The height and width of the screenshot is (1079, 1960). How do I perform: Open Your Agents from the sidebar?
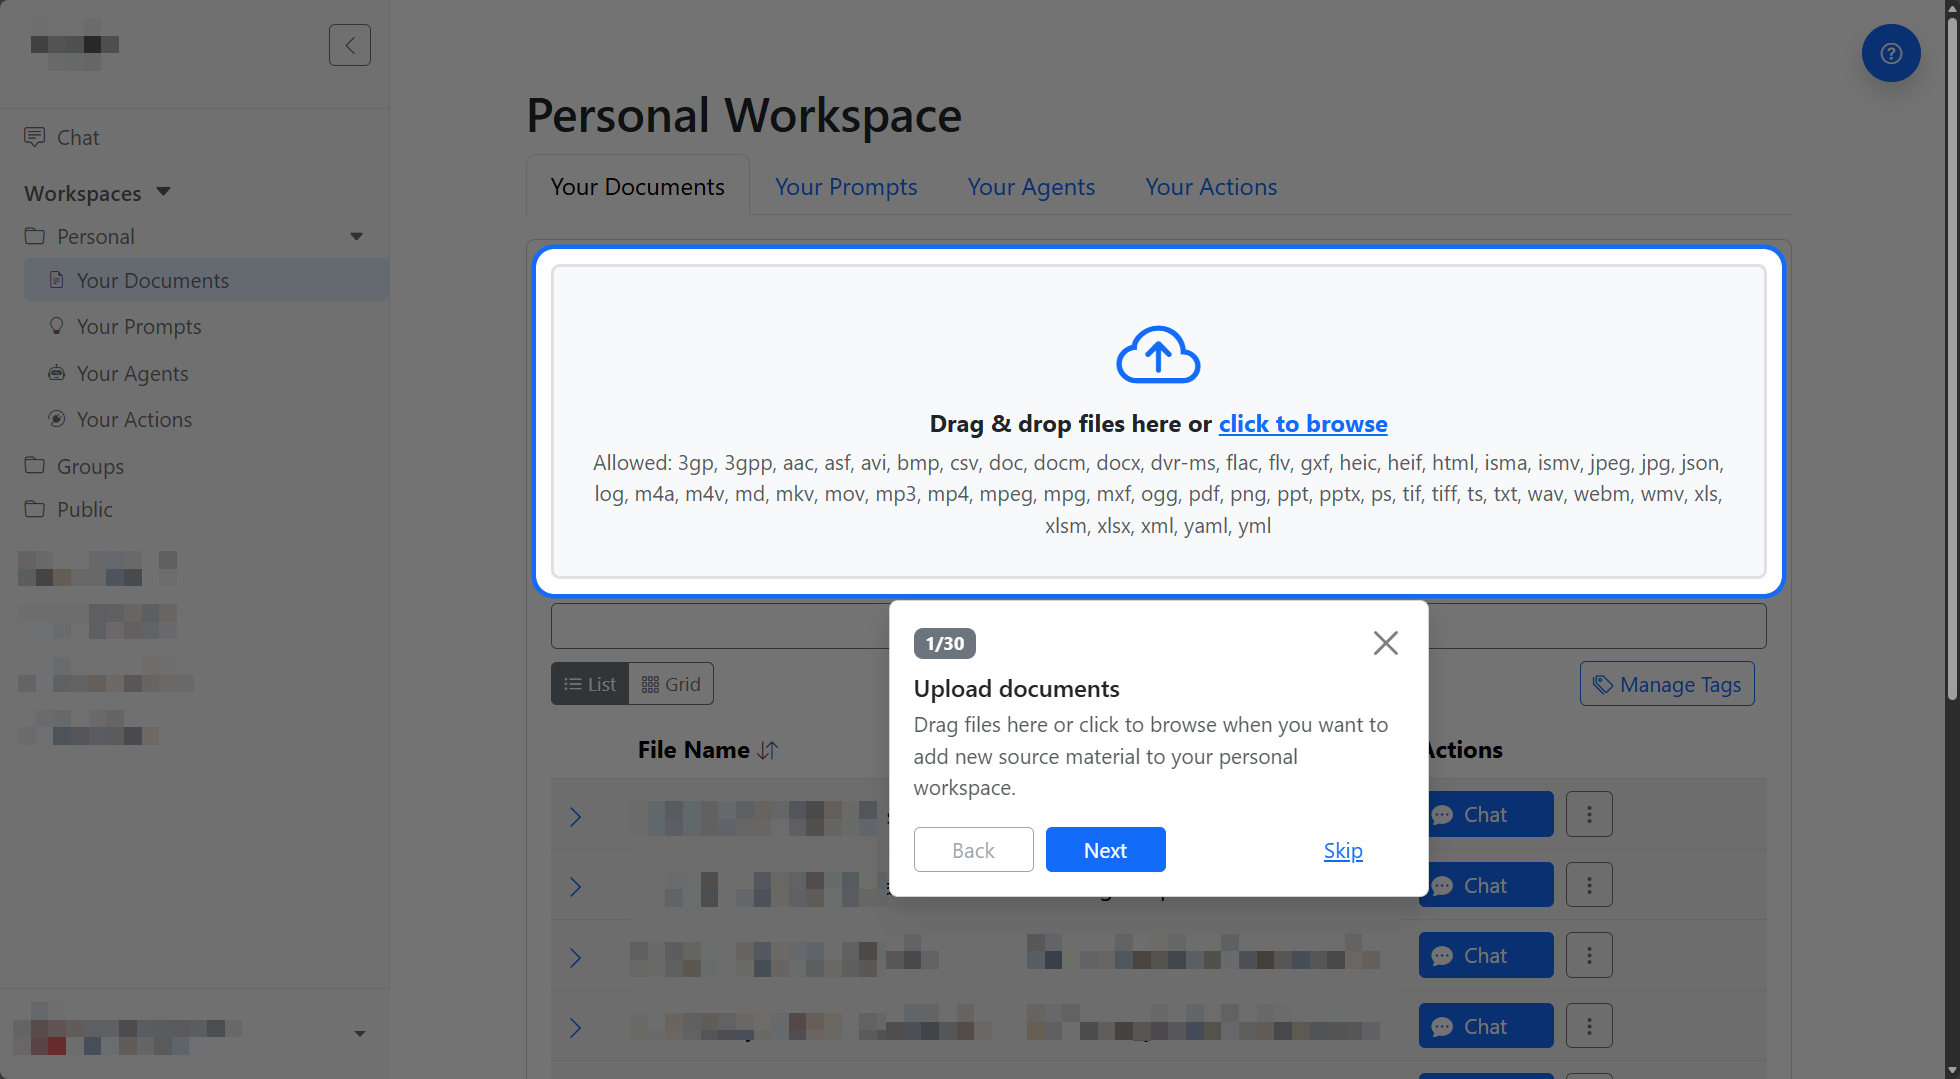pyautogui.click(x=131, y=373)
